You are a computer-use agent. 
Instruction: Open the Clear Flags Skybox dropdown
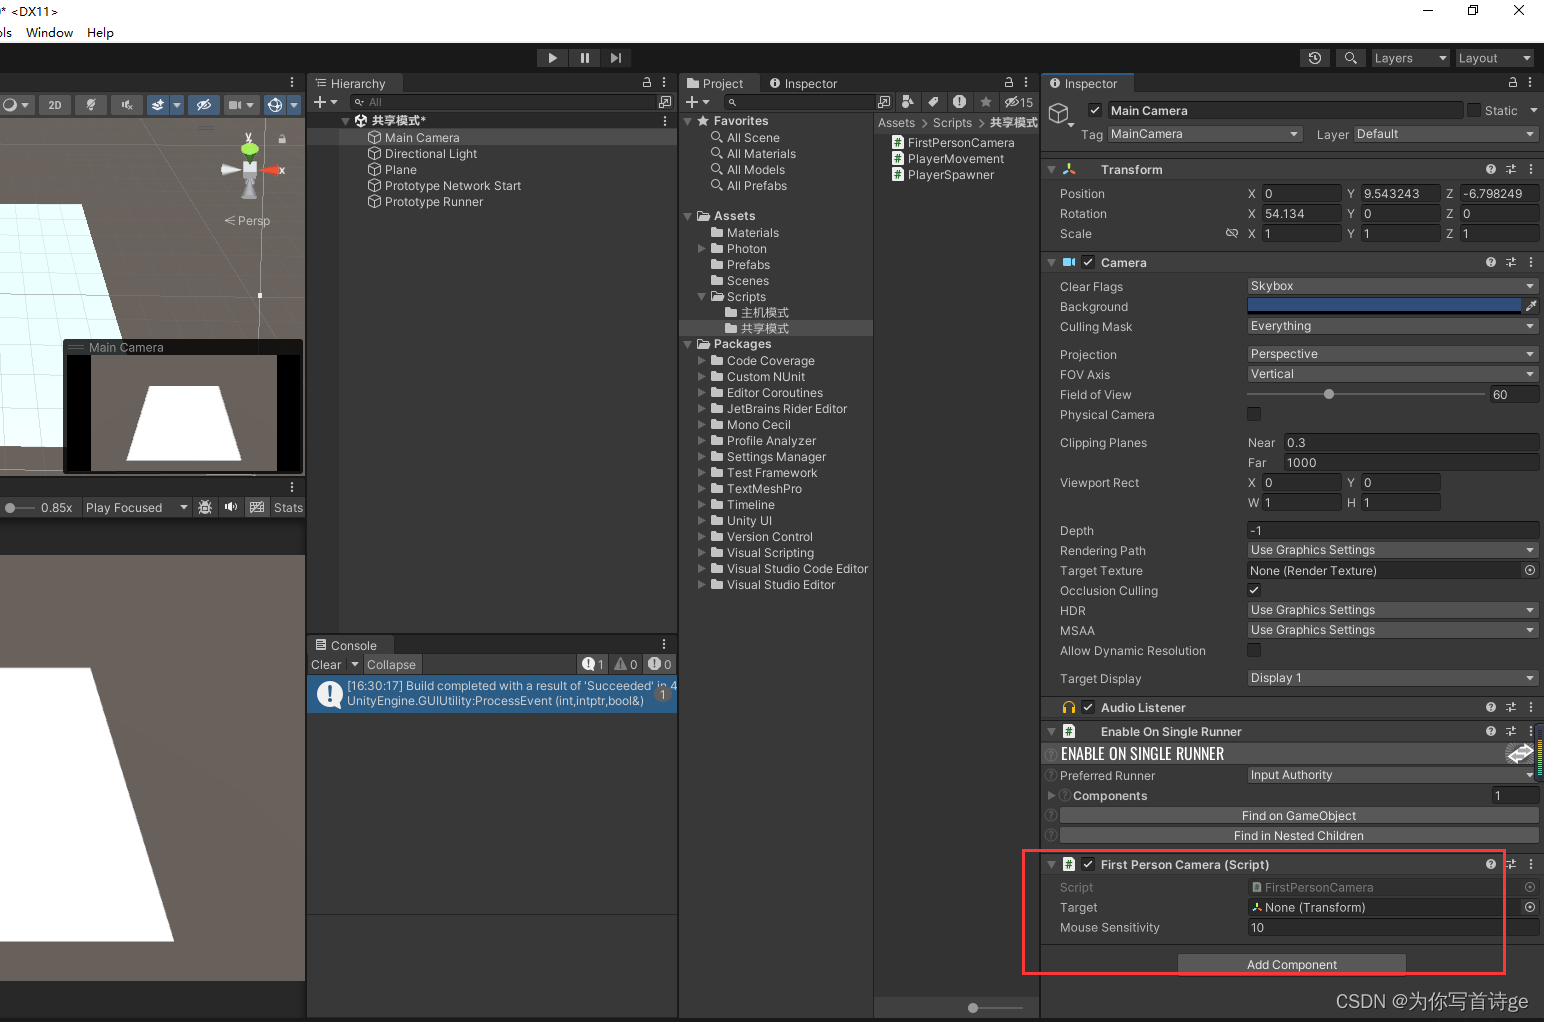(1392, 286)
